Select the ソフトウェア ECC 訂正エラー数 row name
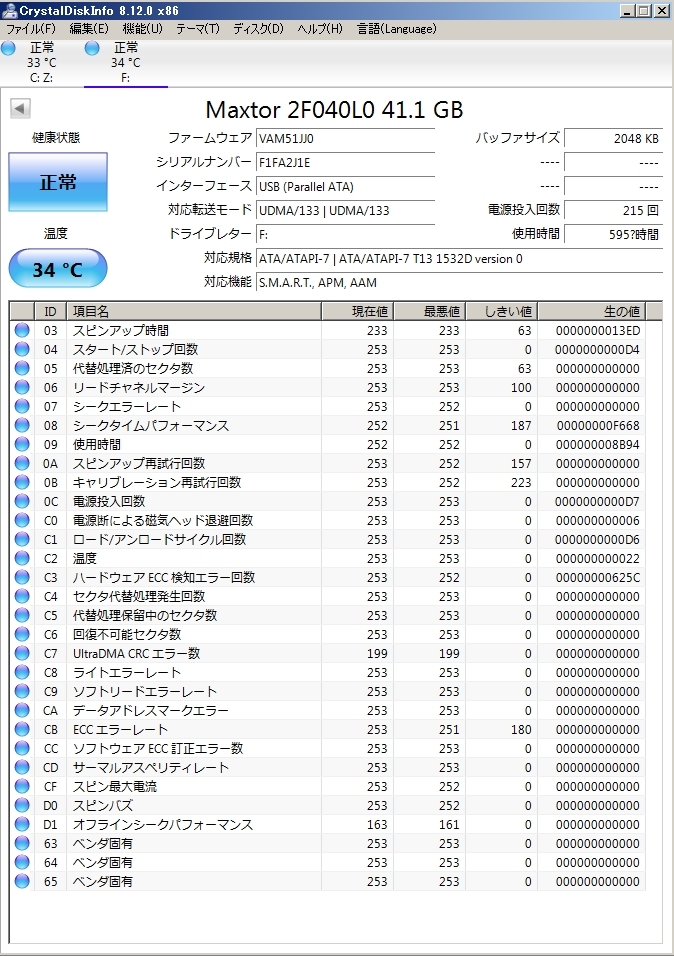This screenshot has height=956, width=674. [158, 749]
